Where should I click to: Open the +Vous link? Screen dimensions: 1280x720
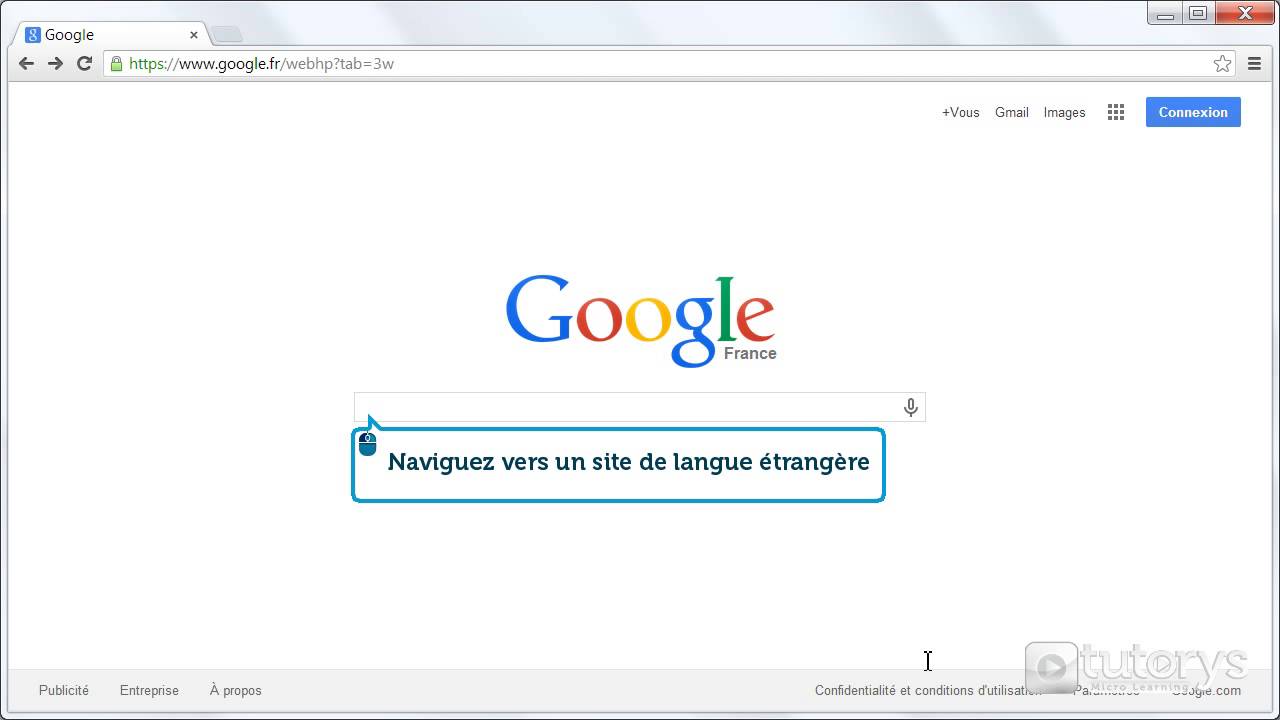coord(960,112)
